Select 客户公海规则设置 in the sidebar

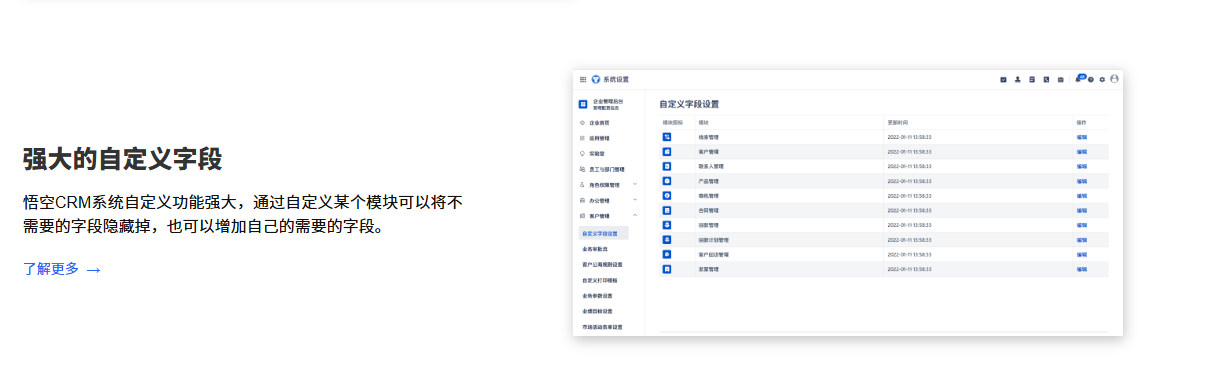click(x=602, y=264)
